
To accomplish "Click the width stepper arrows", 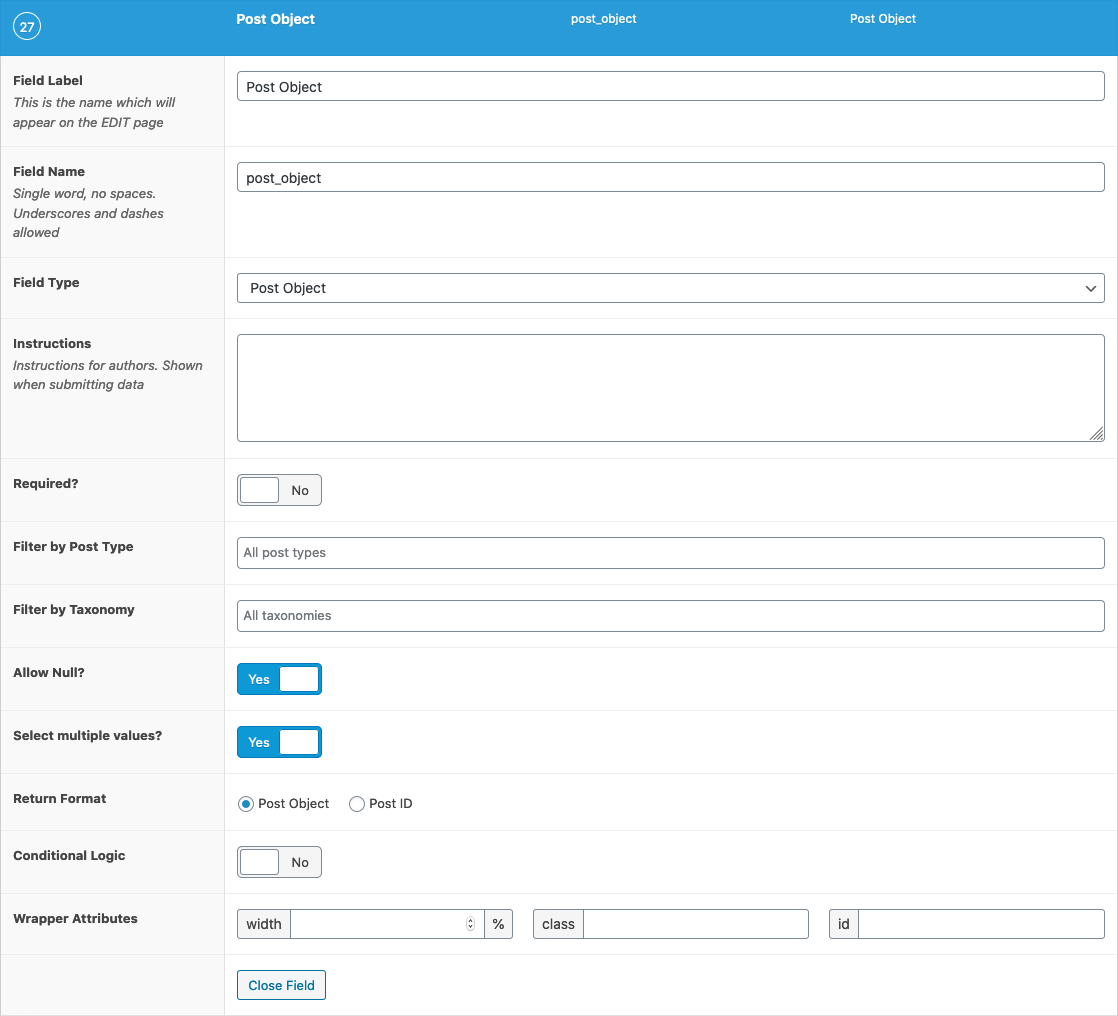I will tap(471, 924).
